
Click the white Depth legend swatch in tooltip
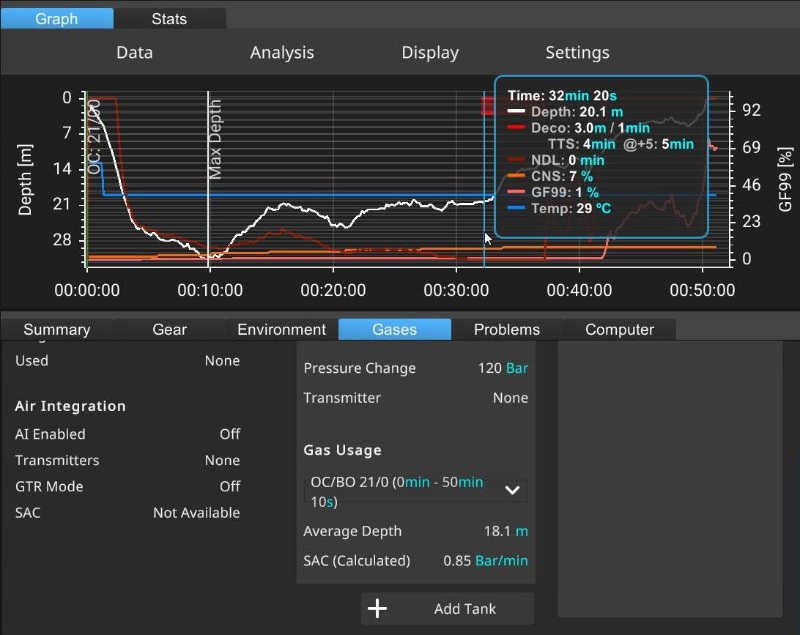point(516,111)
